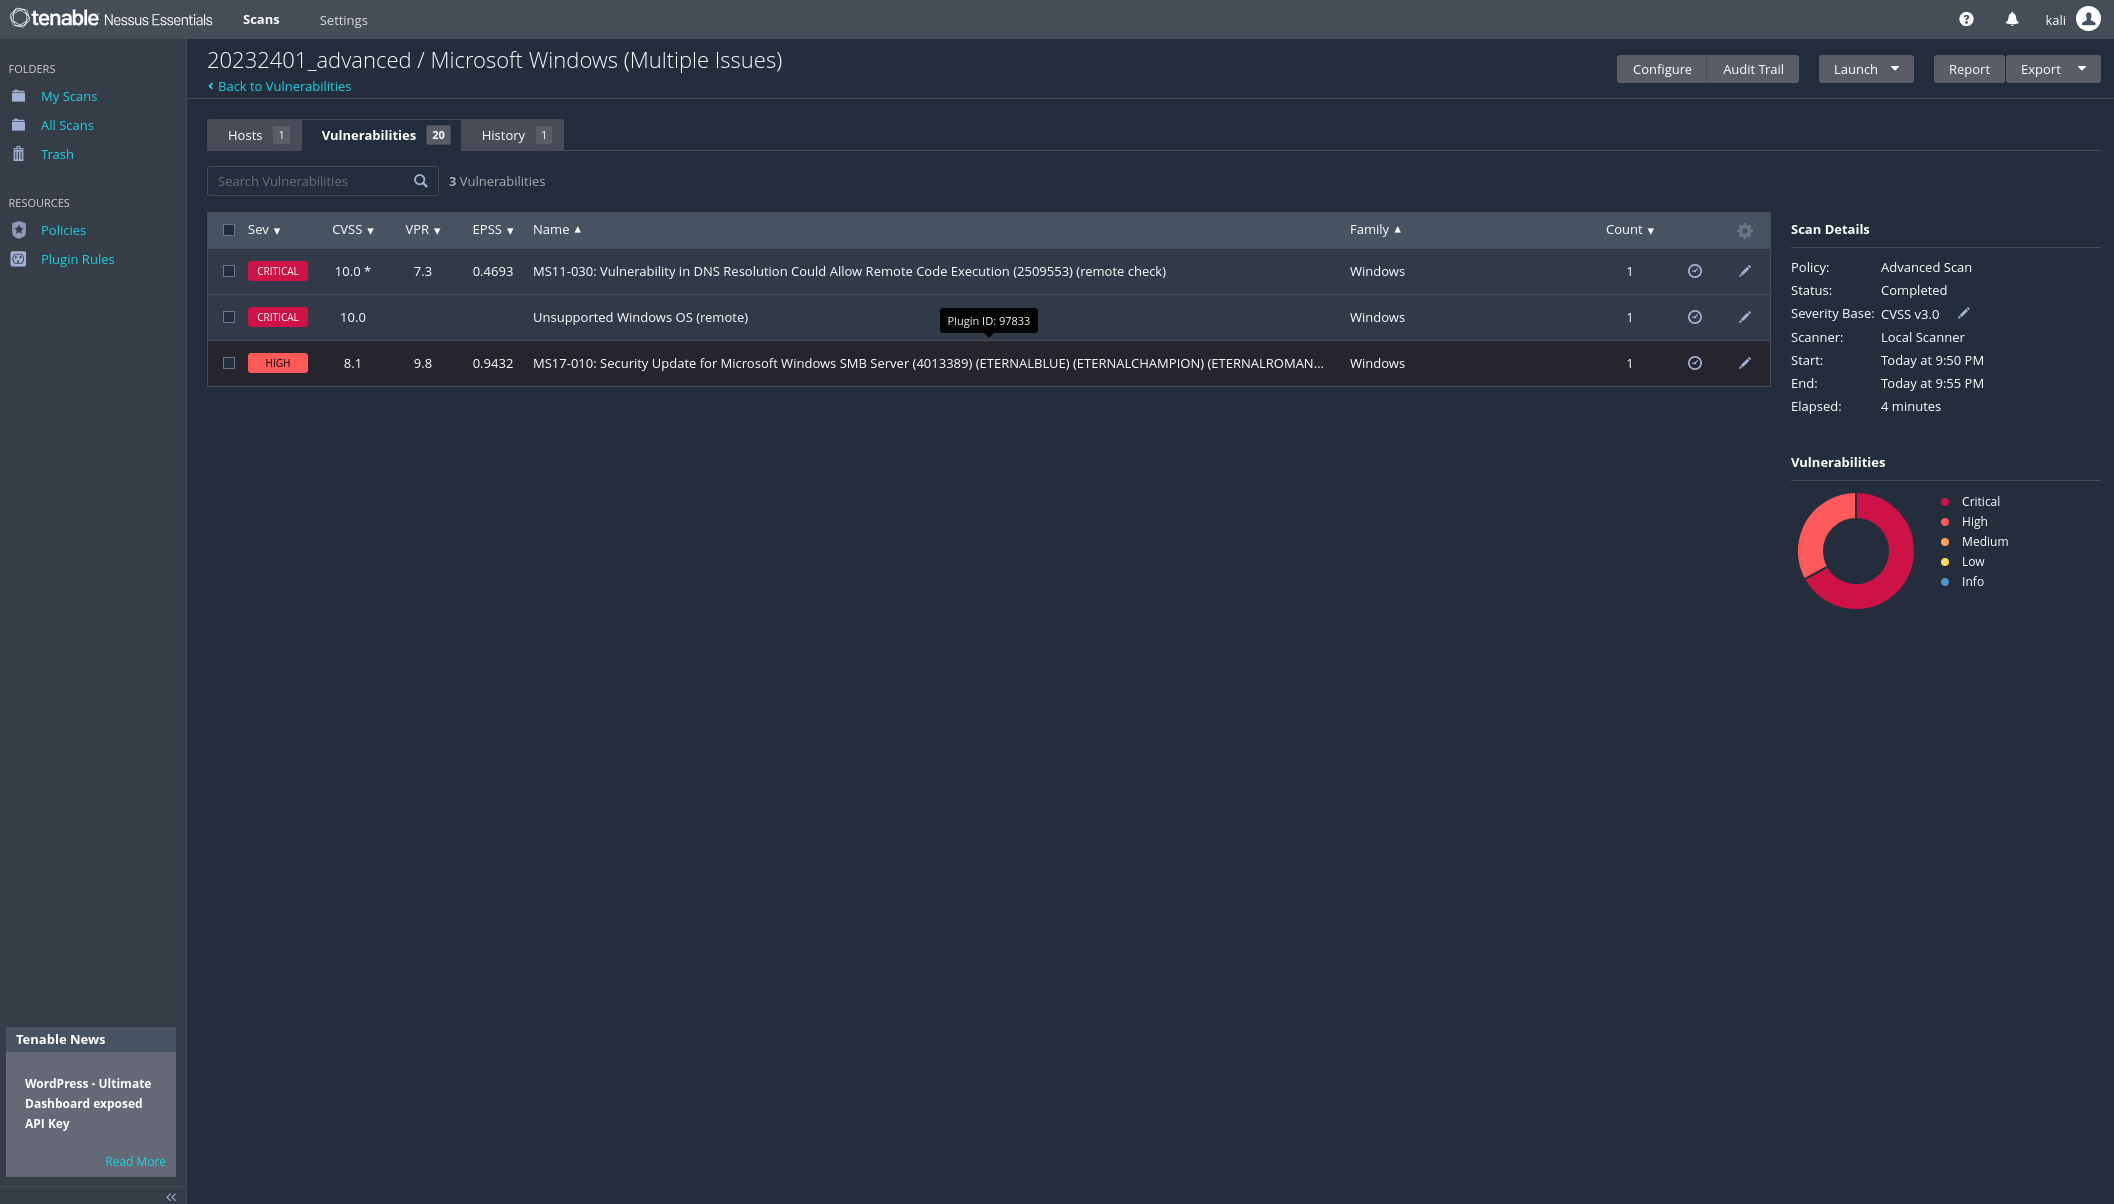Click Back to Vulnerabilities link
This screenshot has width=2114, height=1204.
coord(284,86)
